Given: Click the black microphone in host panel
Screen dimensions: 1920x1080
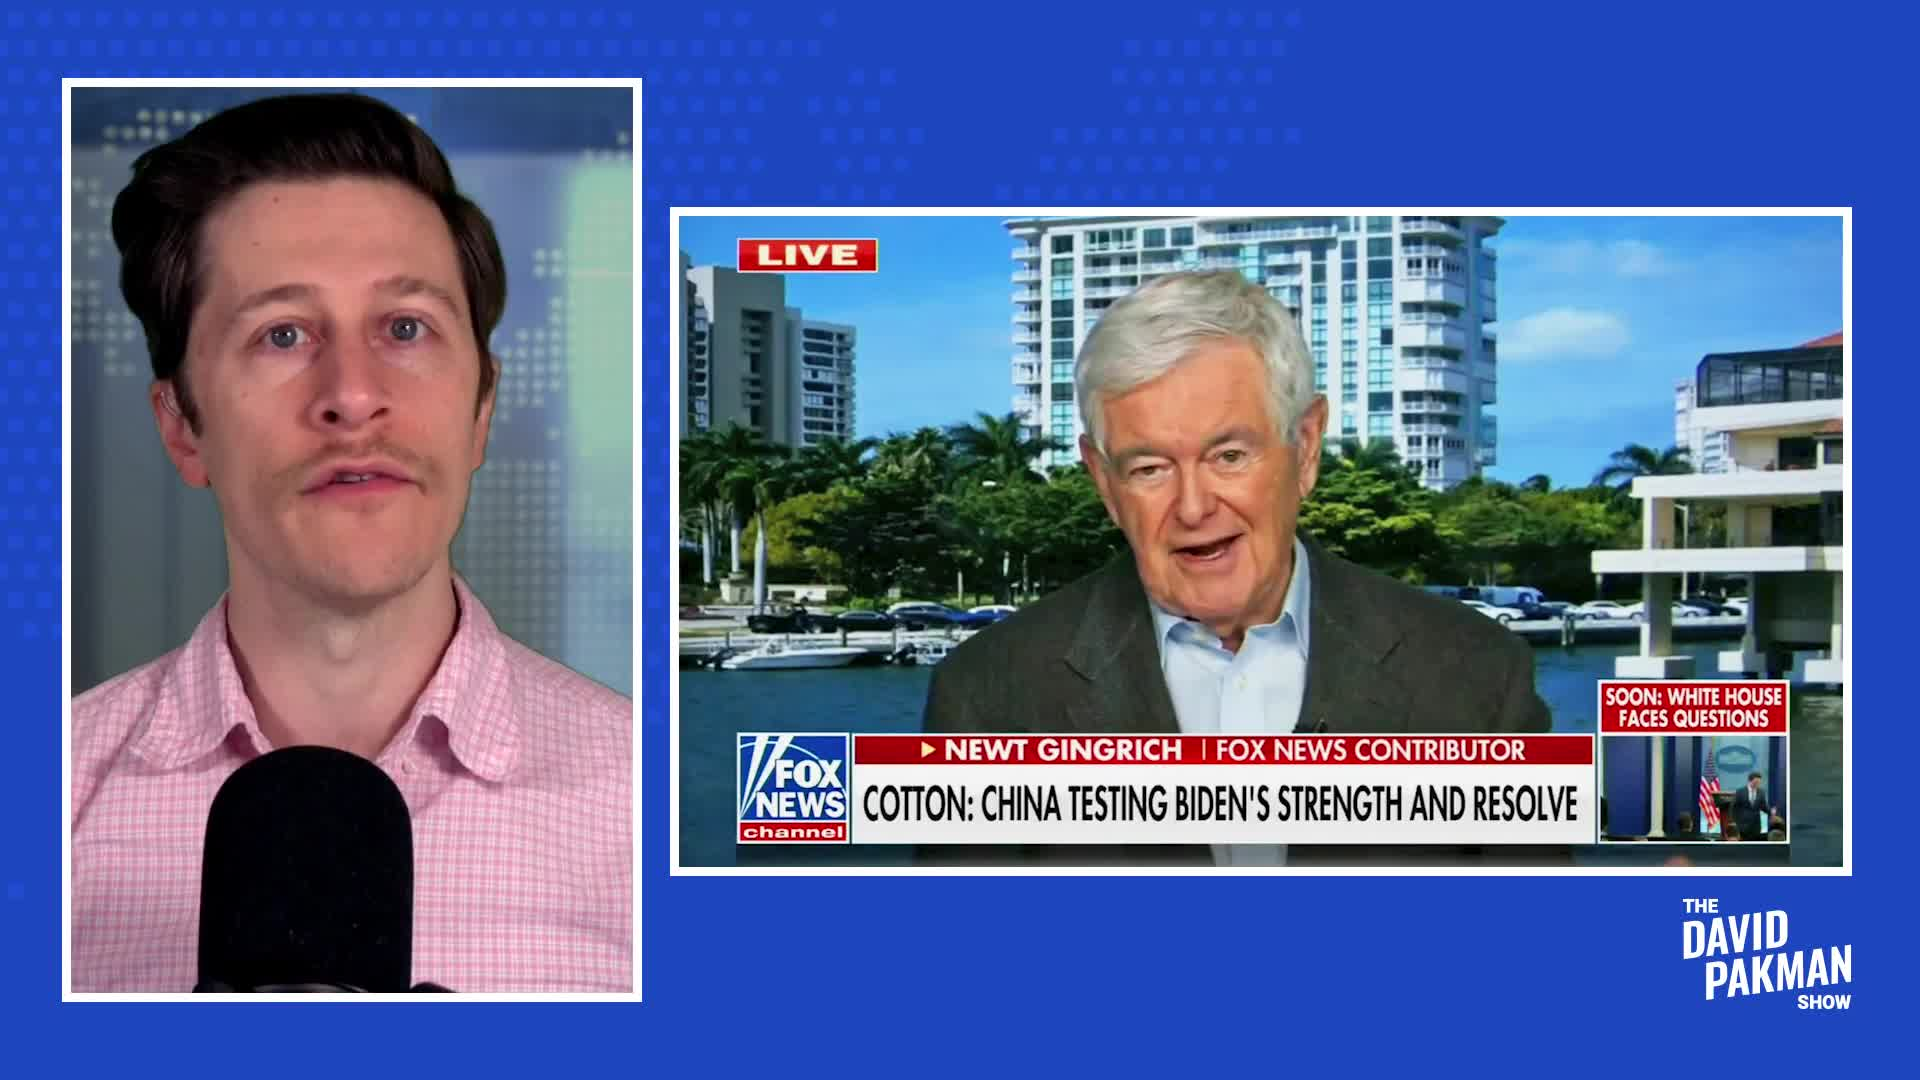Looking at the screenshot, I should click(308, 868).
